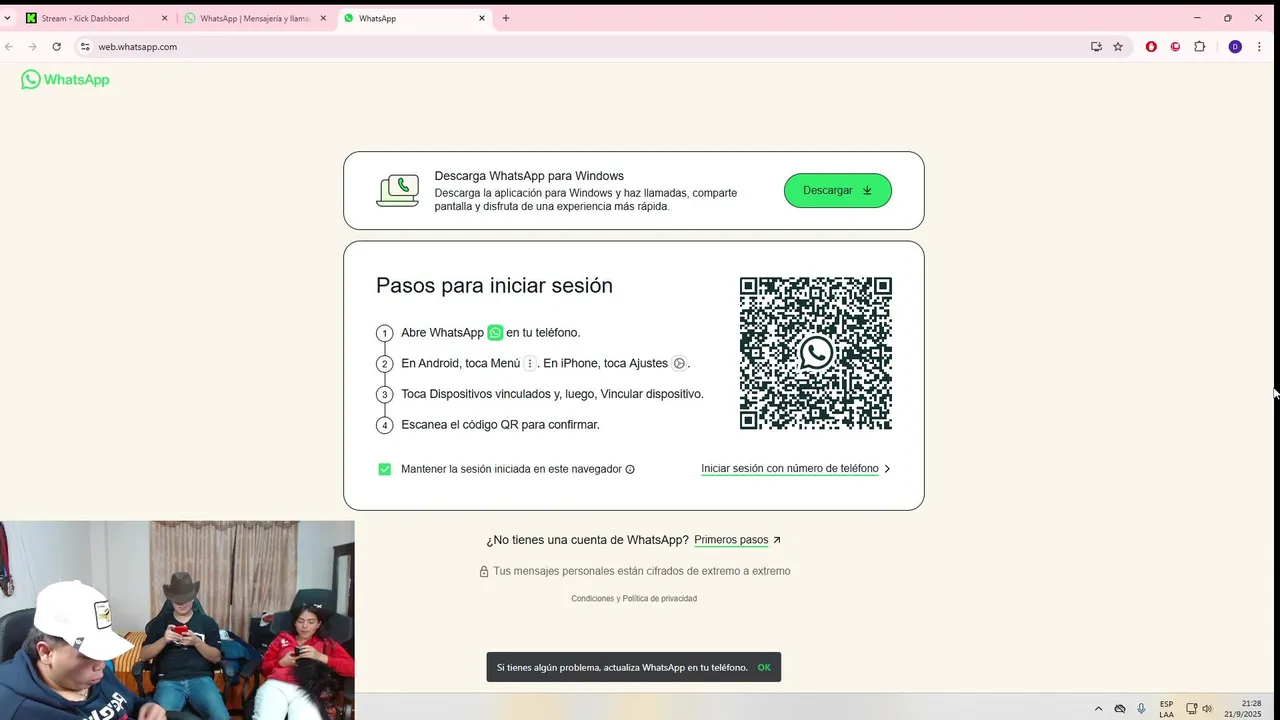The image size is (1280, 720).
Task: Show hidden system tray icons
Action: (1098, 709)
